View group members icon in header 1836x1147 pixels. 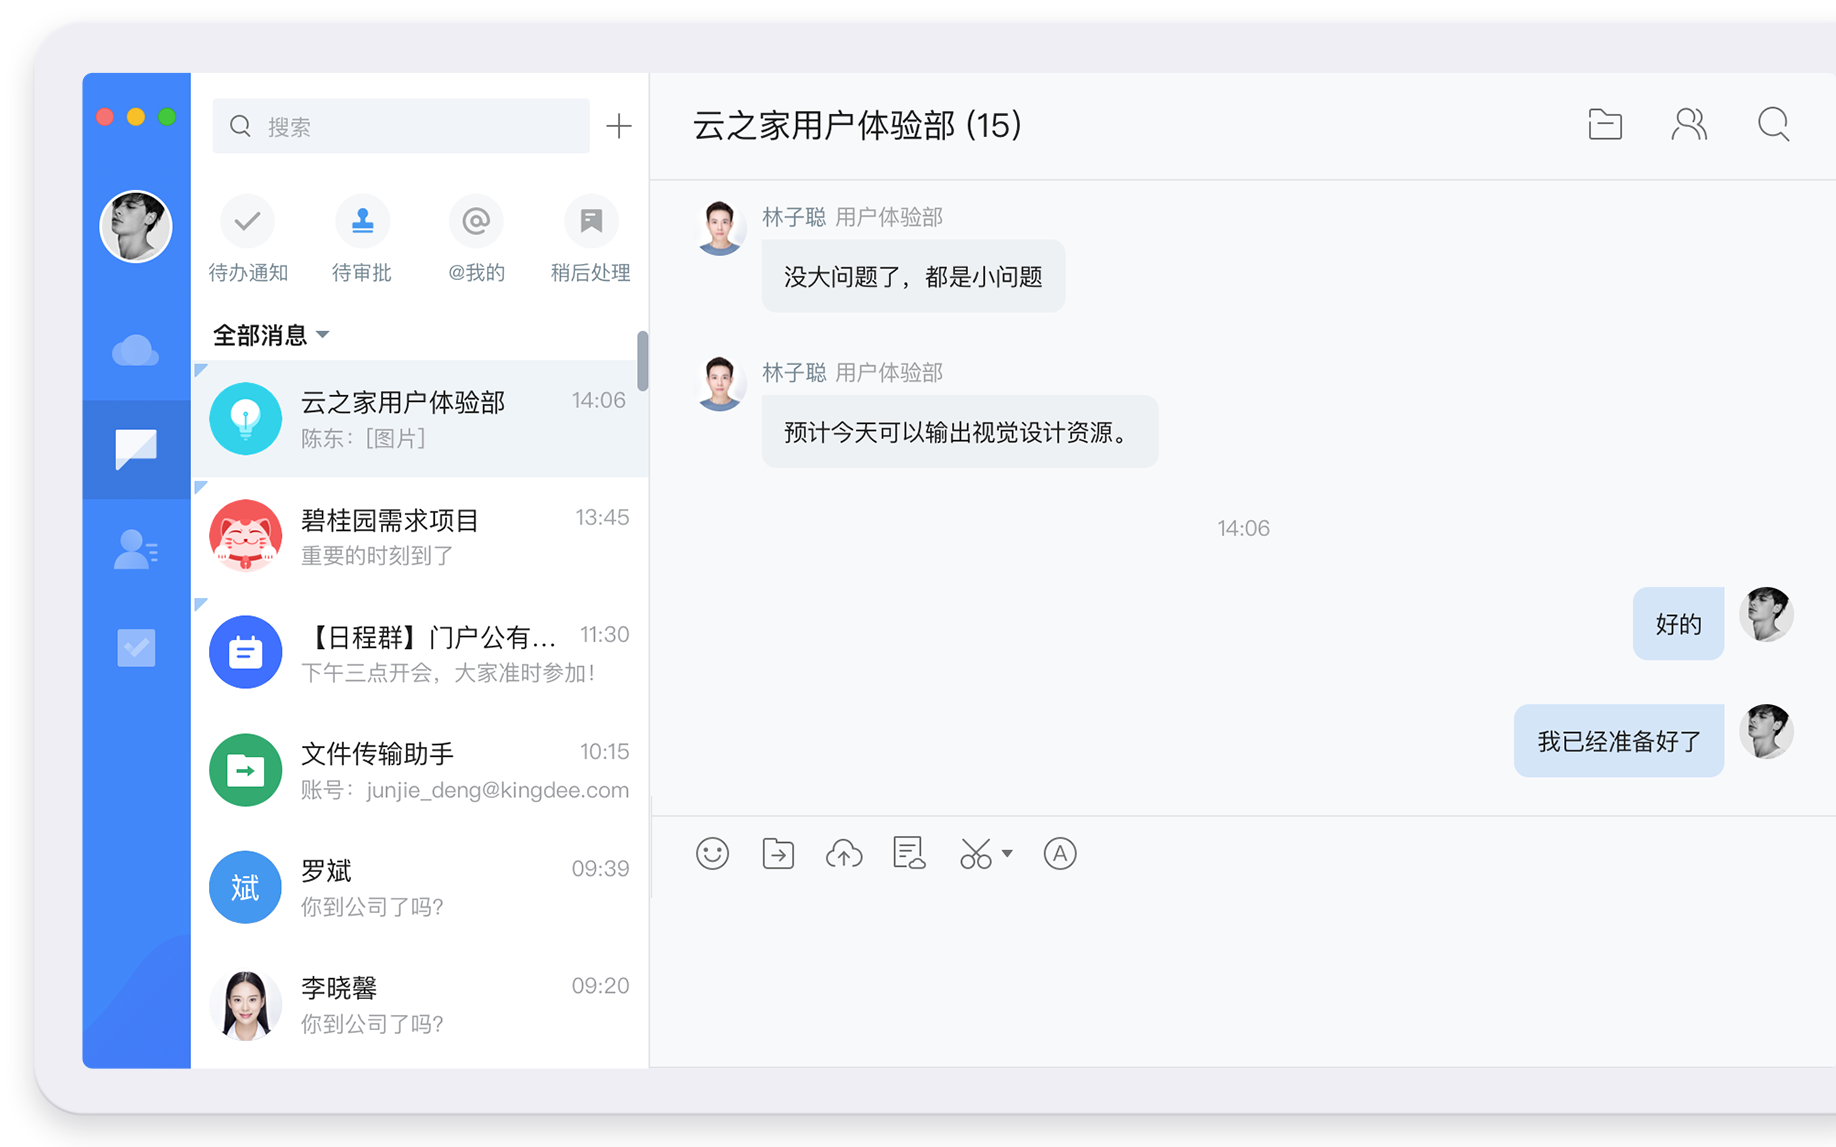(x=1689, y=125)
